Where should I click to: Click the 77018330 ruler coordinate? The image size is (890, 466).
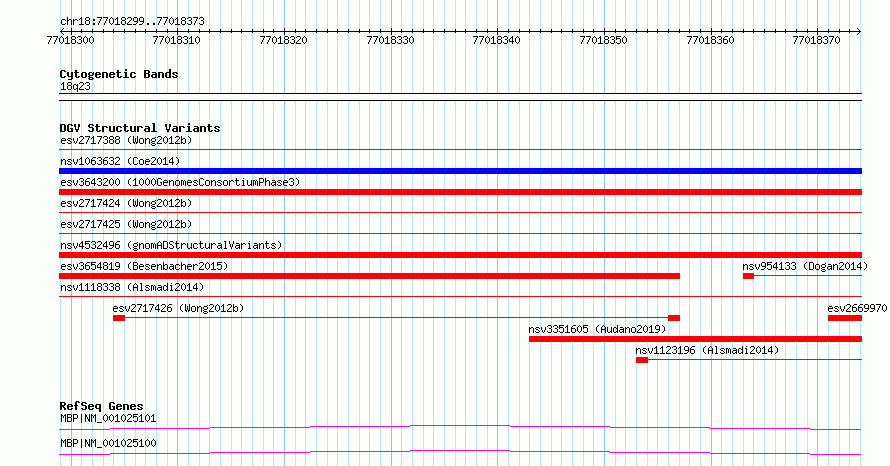click(391, 40)
